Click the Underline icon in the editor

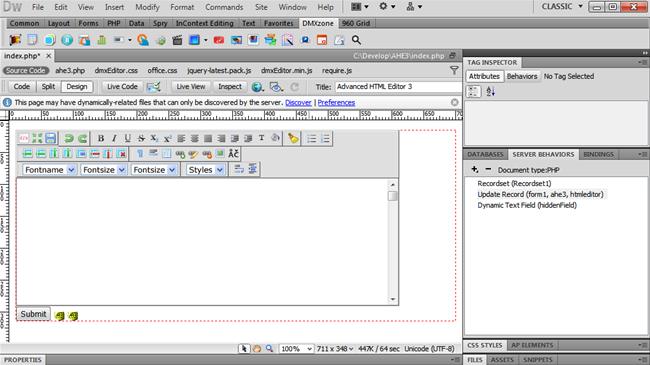(128, 139)
